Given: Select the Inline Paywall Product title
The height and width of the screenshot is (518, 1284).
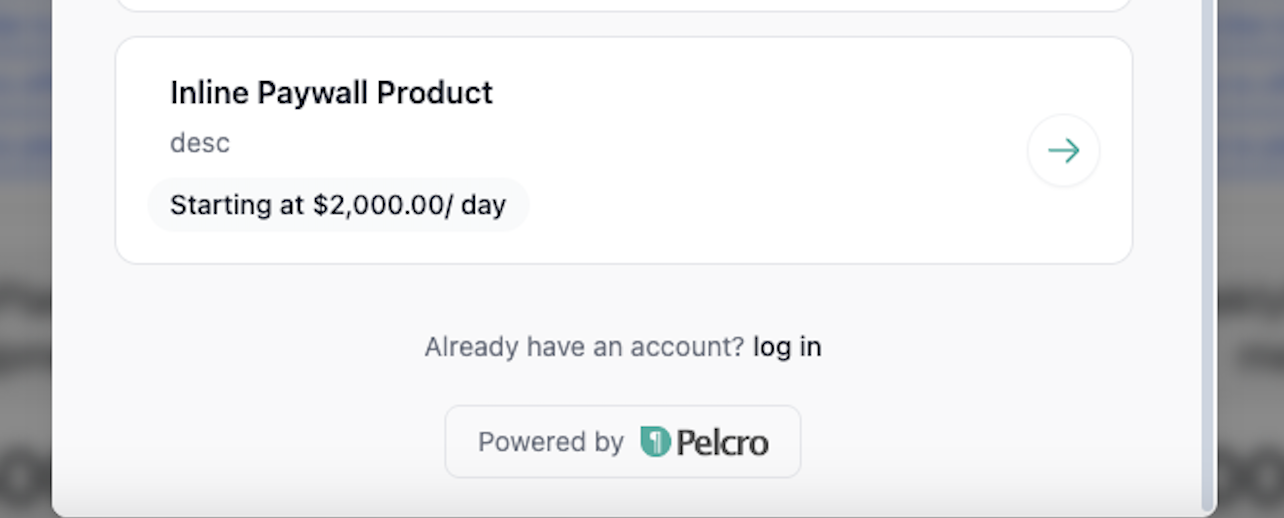Looking at the screenshot, I should 331,93.
